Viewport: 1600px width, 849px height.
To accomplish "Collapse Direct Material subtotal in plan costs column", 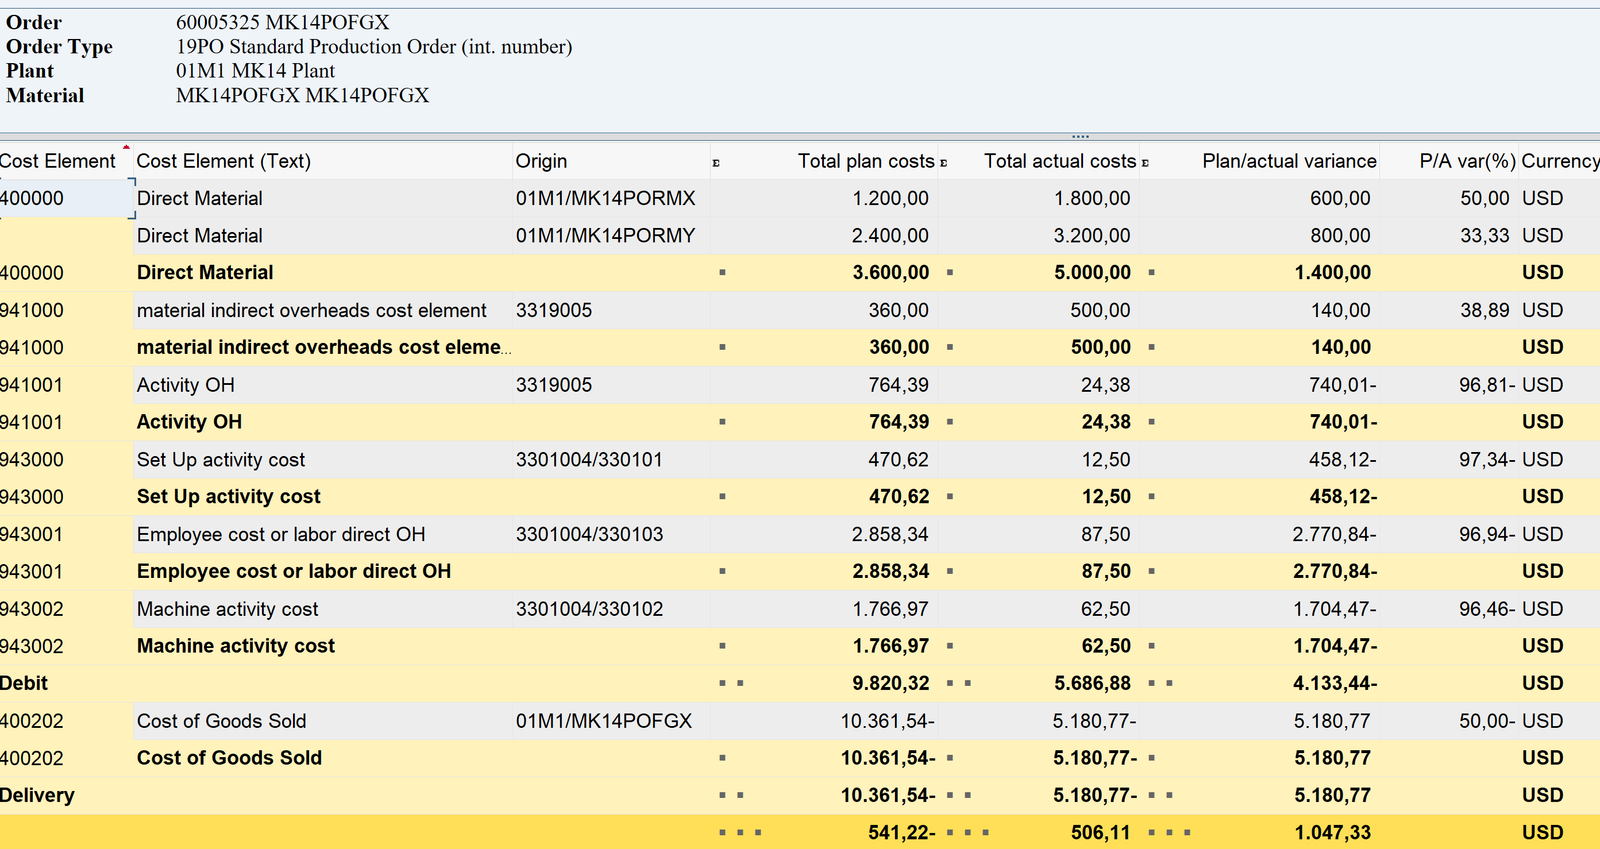I will pyautogui.click(x=722, y=273).
